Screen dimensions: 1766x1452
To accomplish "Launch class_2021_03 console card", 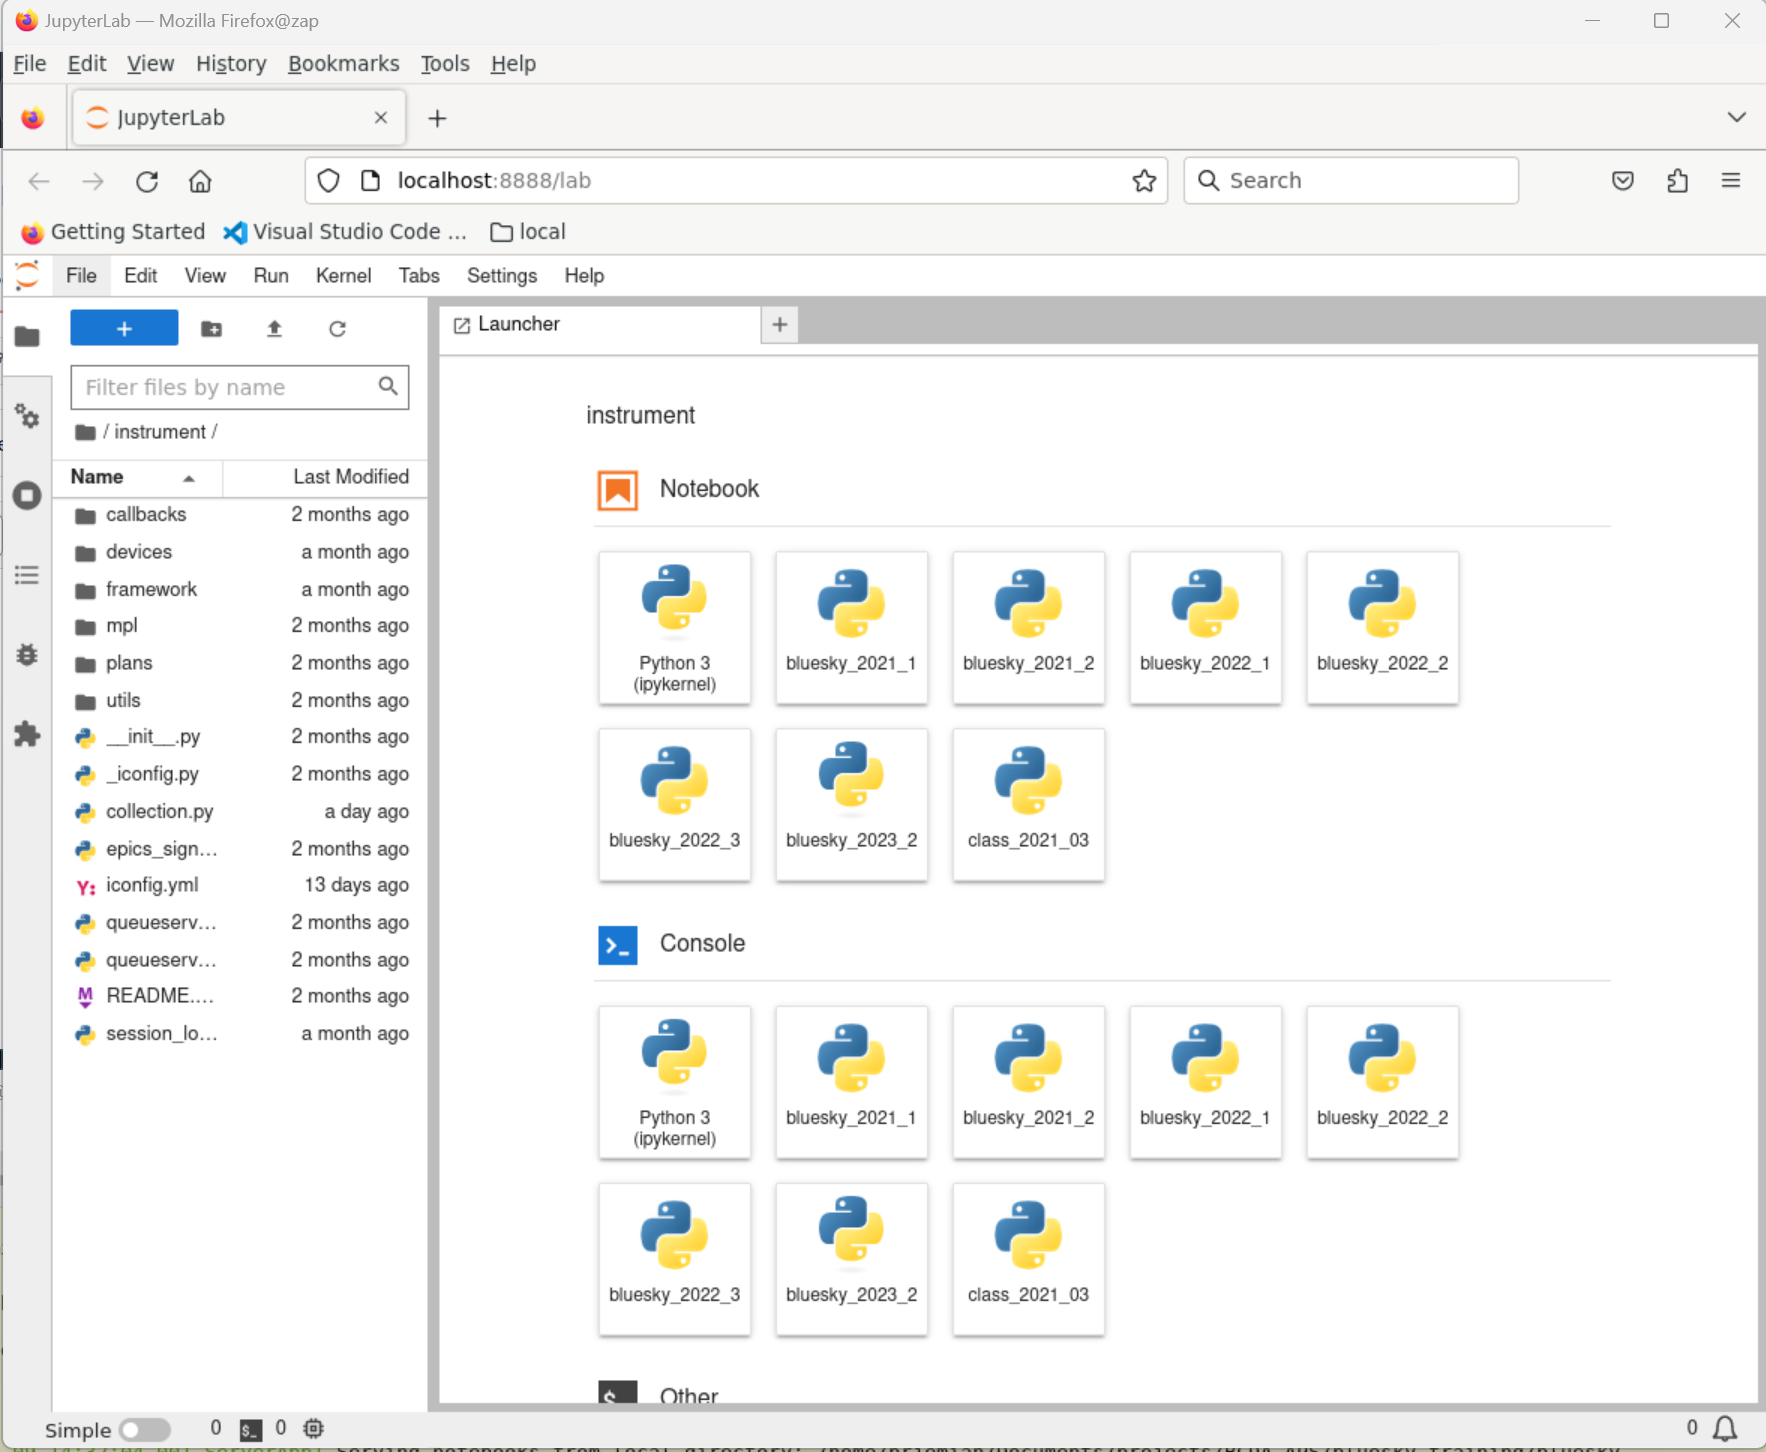I will 1028,1260.
